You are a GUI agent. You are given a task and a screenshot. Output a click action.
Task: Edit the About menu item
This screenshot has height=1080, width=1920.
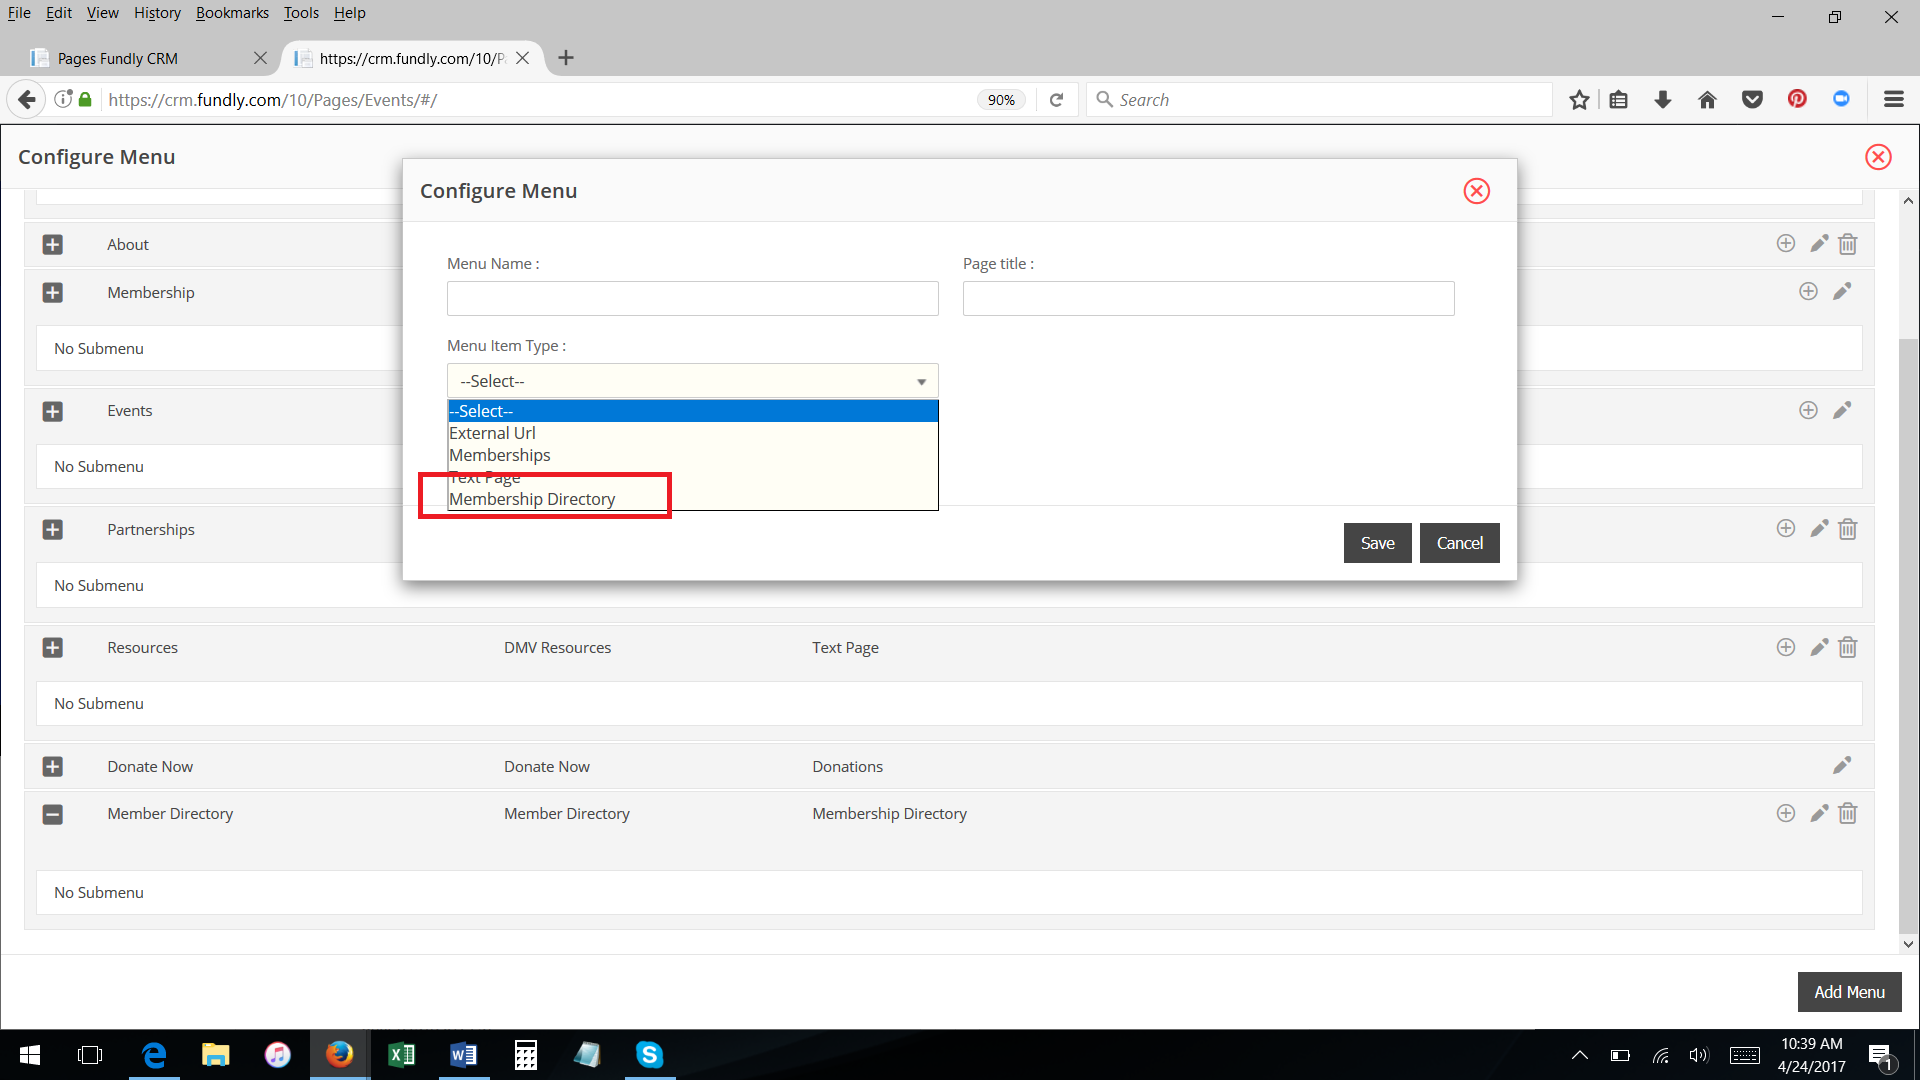[x=1819, y=243]
